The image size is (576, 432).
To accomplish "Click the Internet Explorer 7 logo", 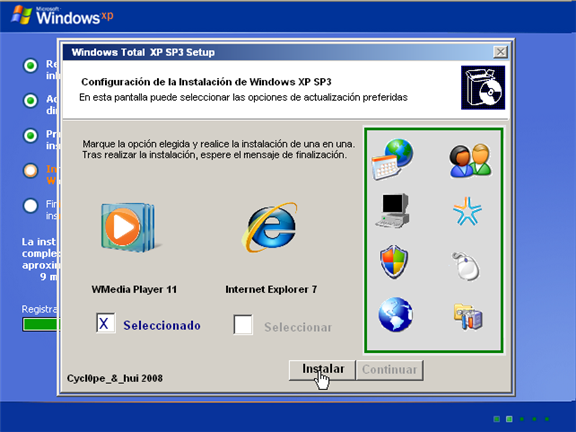I will pos(270,228).
